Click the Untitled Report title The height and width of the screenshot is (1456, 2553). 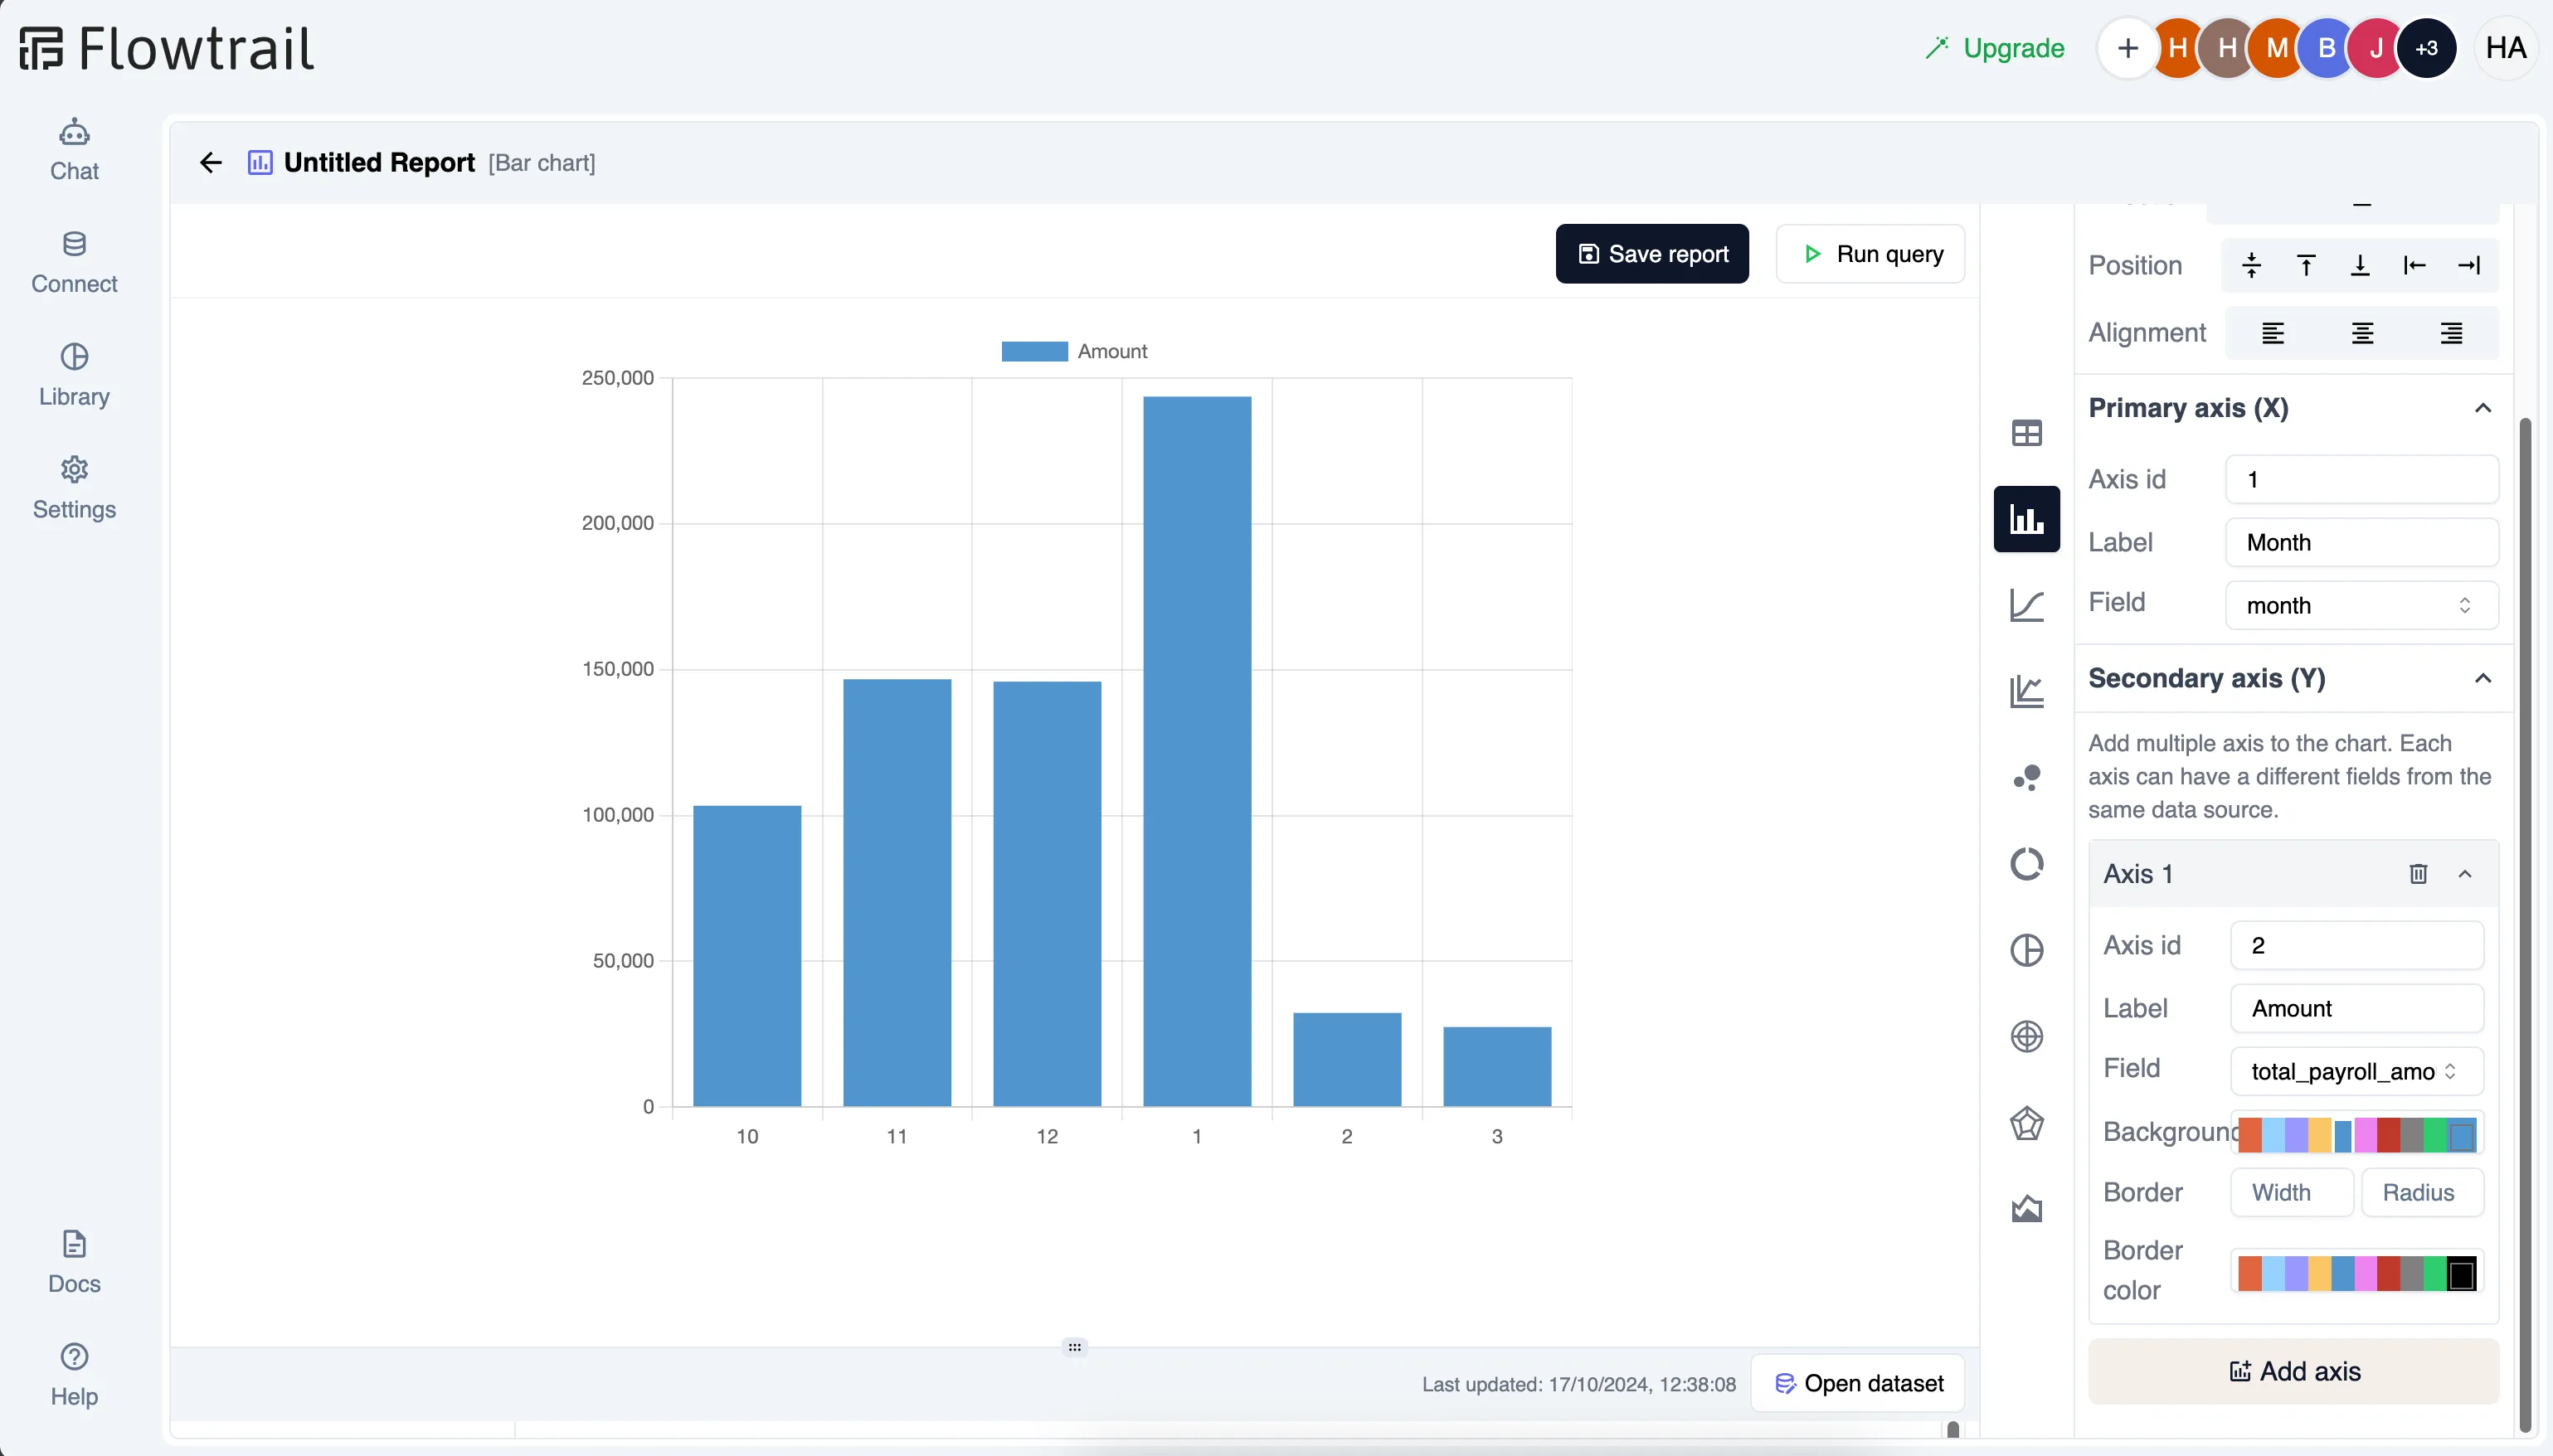[379, 162]
